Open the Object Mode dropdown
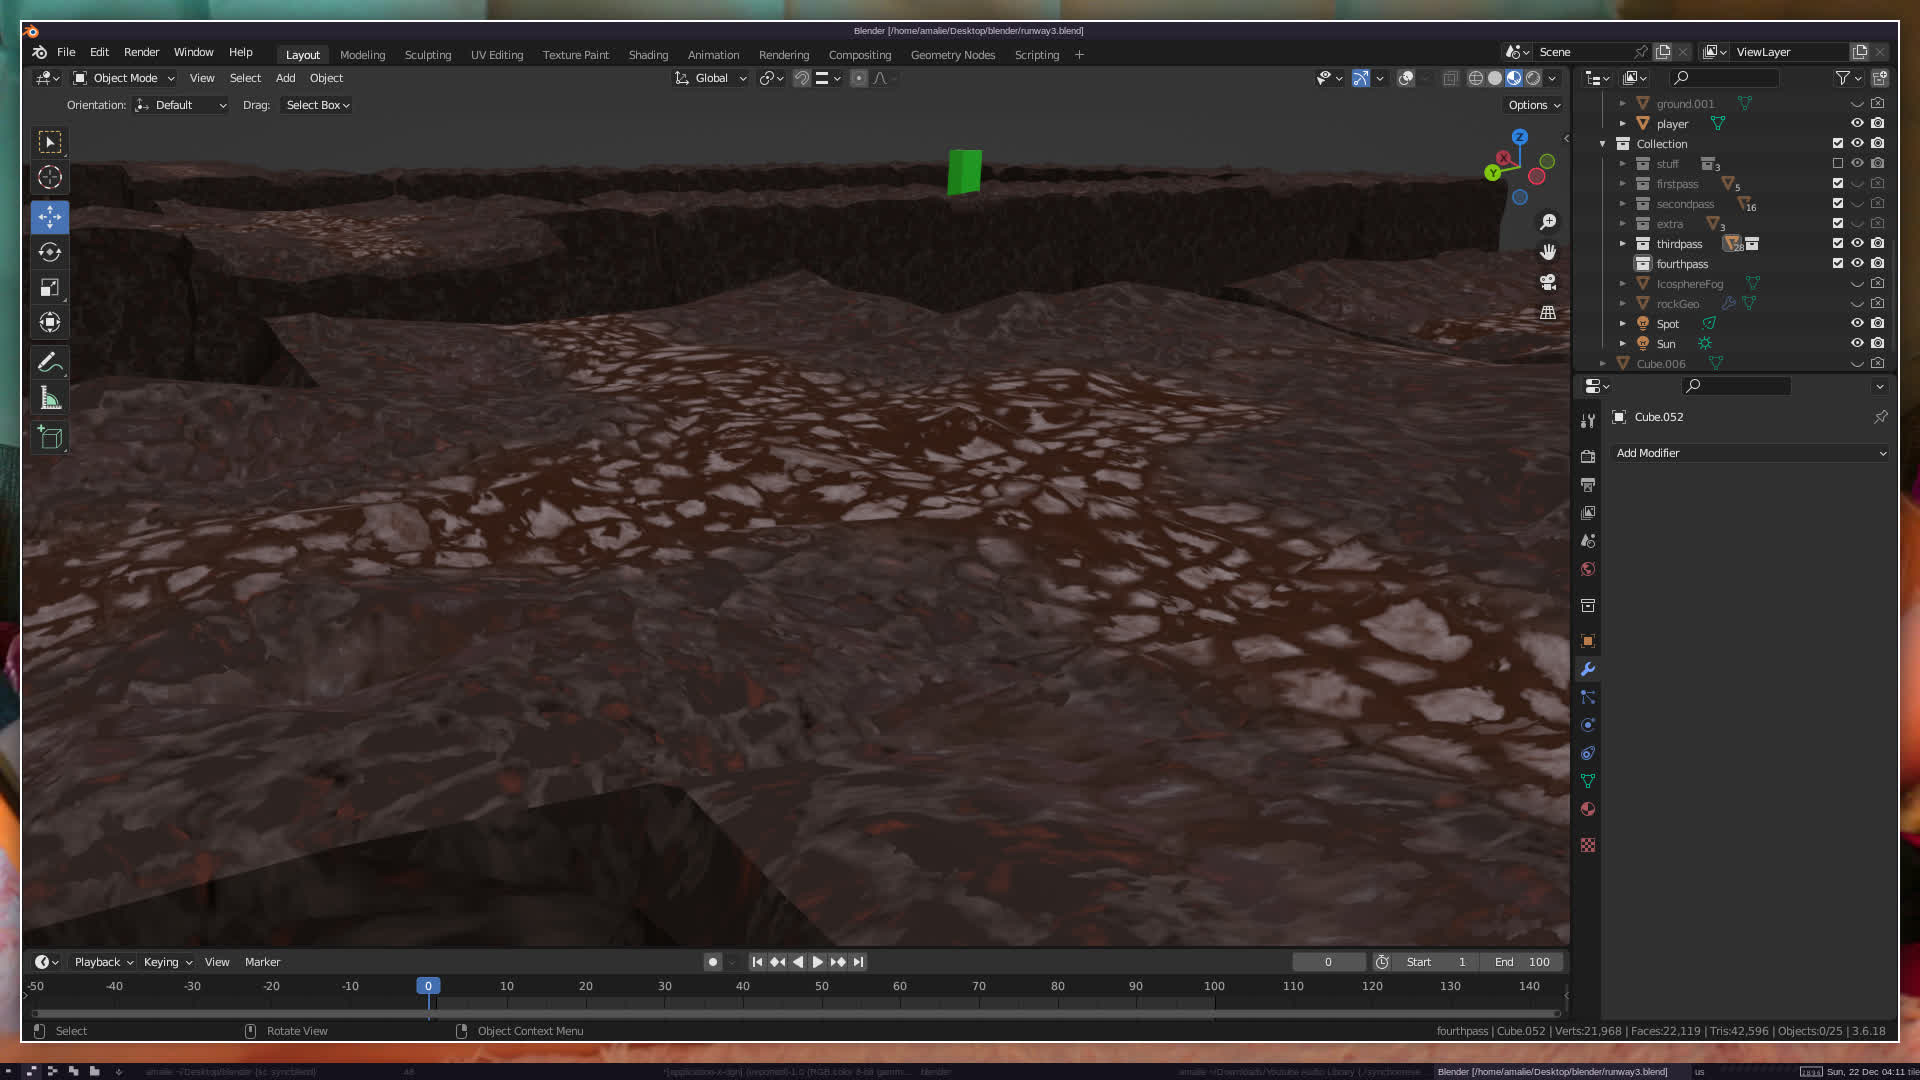 pyautogui.click(x=124, y=78)
